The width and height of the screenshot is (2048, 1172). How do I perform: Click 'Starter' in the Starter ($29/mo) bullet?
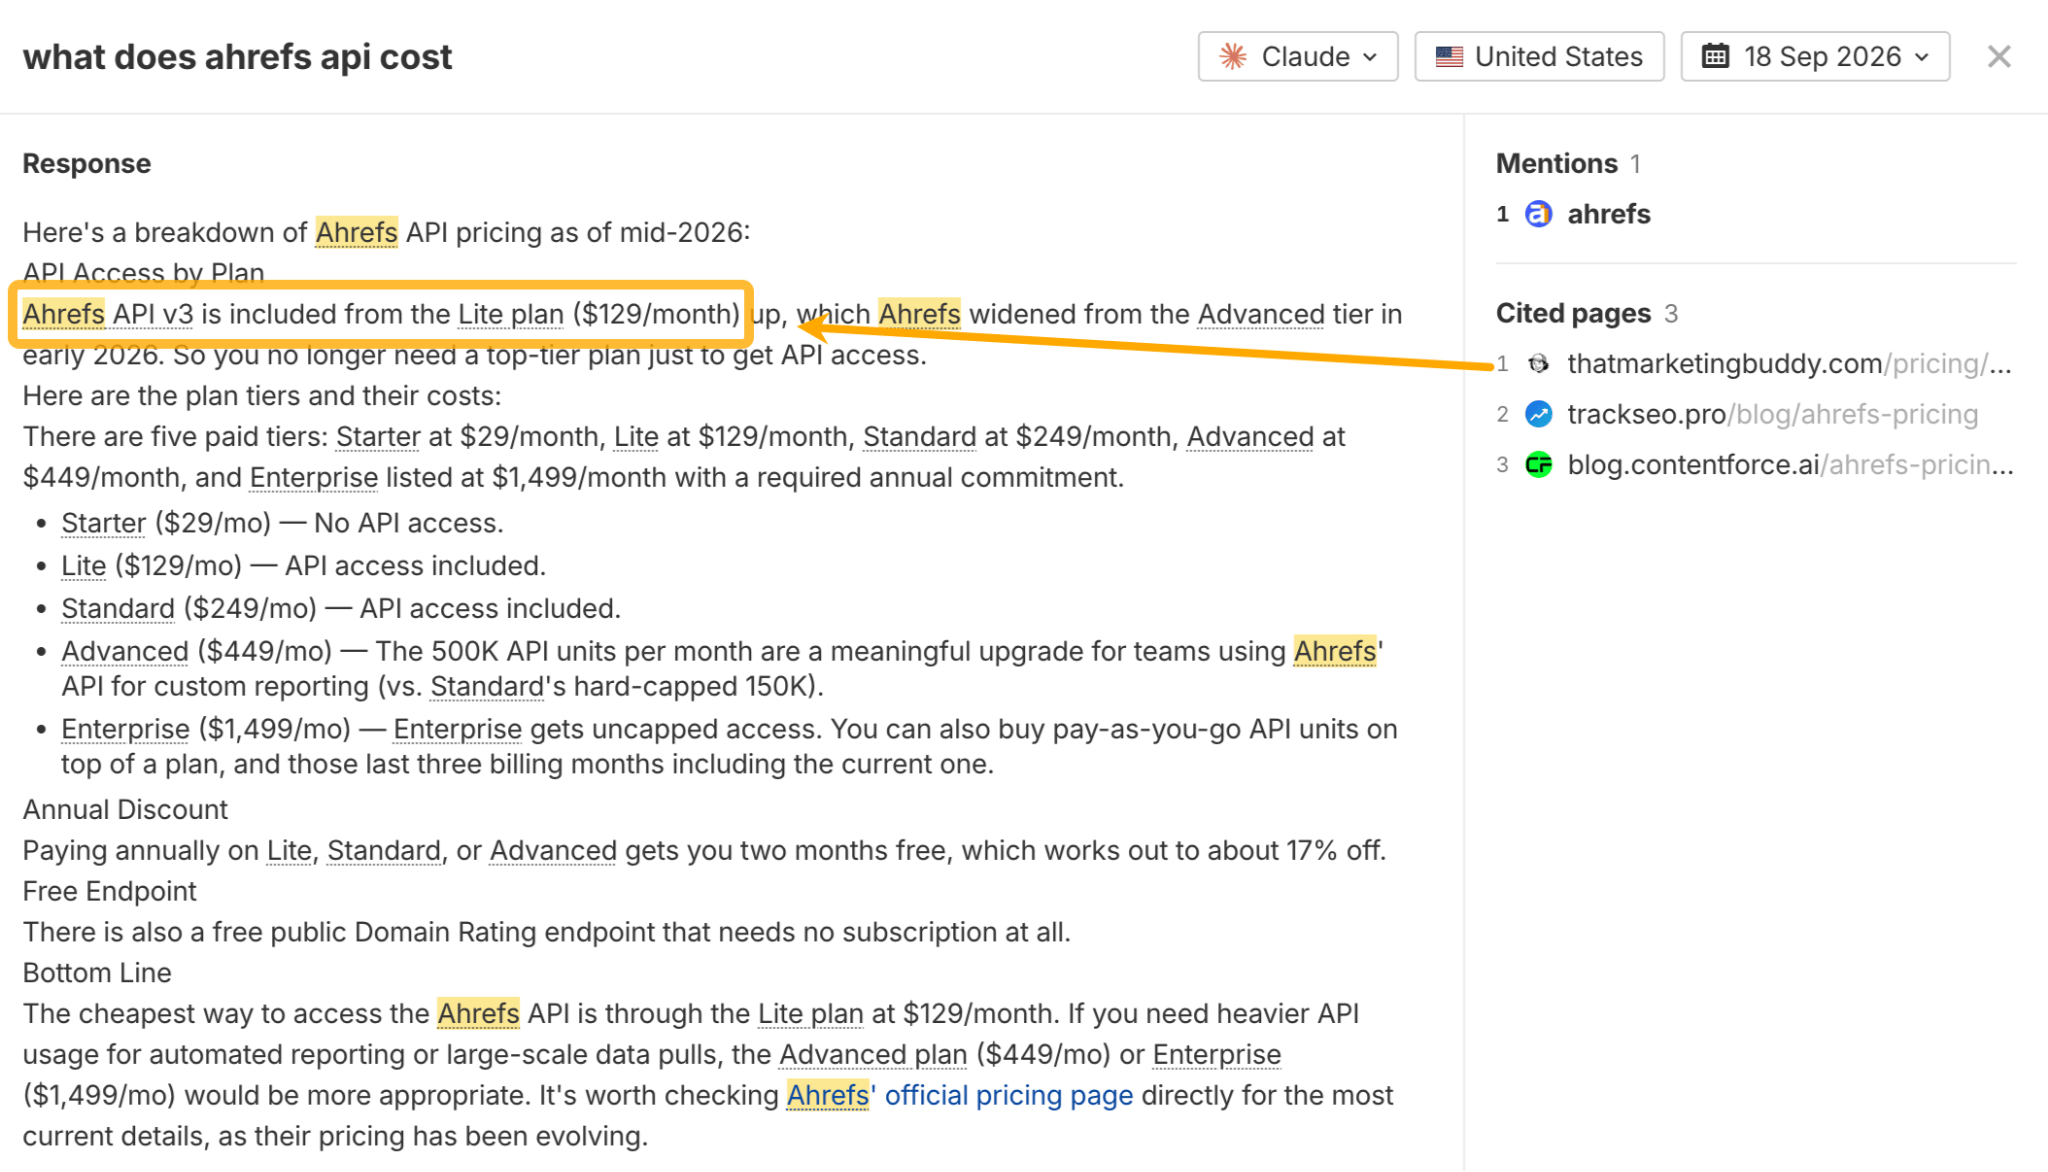(x=104, y=523)
